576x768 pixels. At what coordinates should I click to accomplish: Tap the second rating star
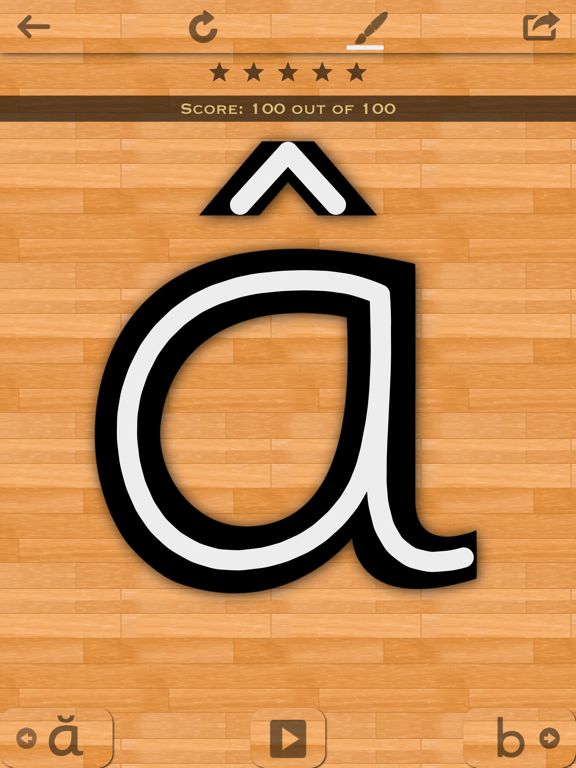pyautogui.click(x=254, y=72)
